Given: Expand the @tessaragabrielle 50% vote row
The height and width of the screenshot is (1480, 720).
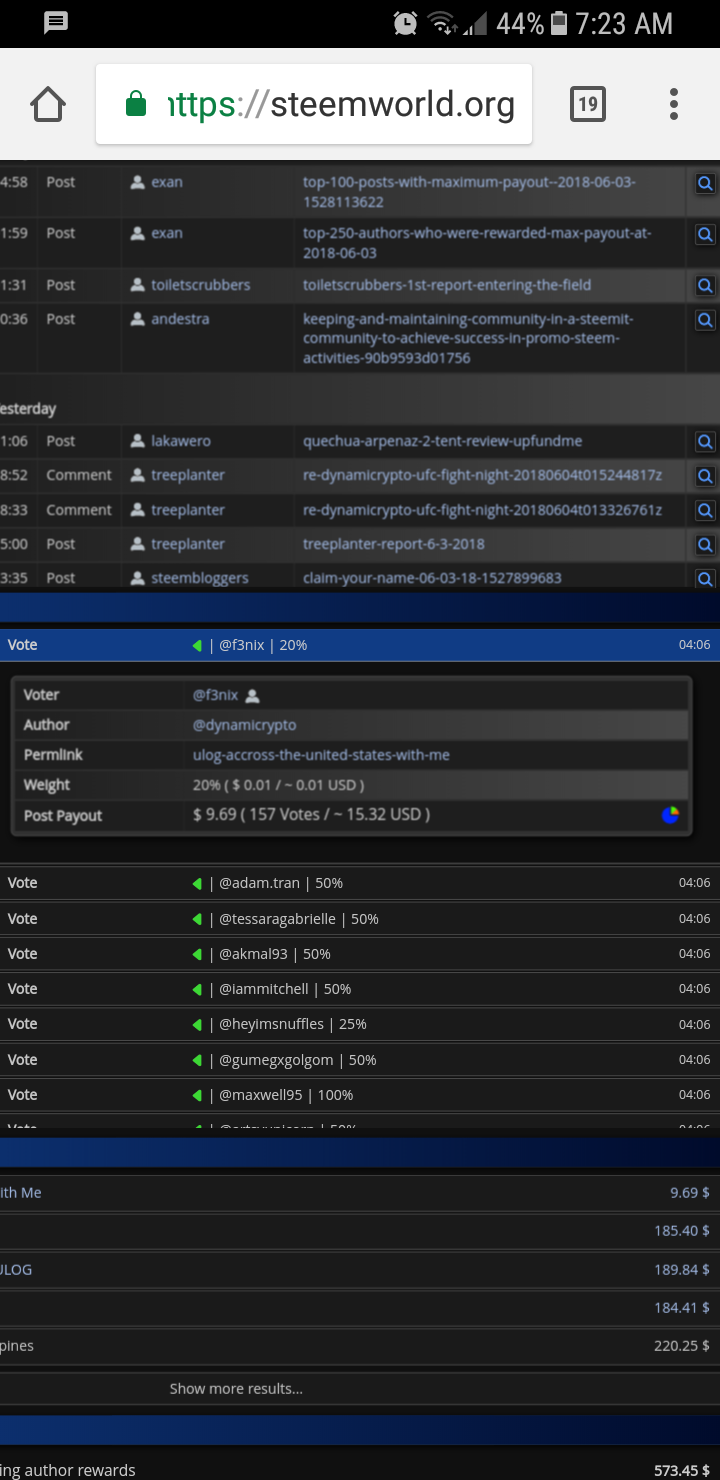Looking at the screenshot, I should click(360, 919).
